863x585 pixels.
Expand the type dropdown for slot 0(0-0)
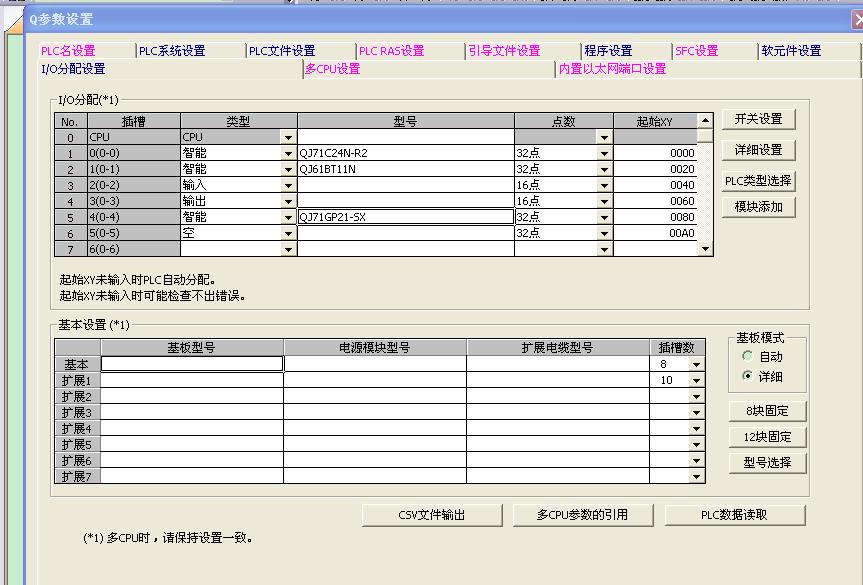(288, 154)
